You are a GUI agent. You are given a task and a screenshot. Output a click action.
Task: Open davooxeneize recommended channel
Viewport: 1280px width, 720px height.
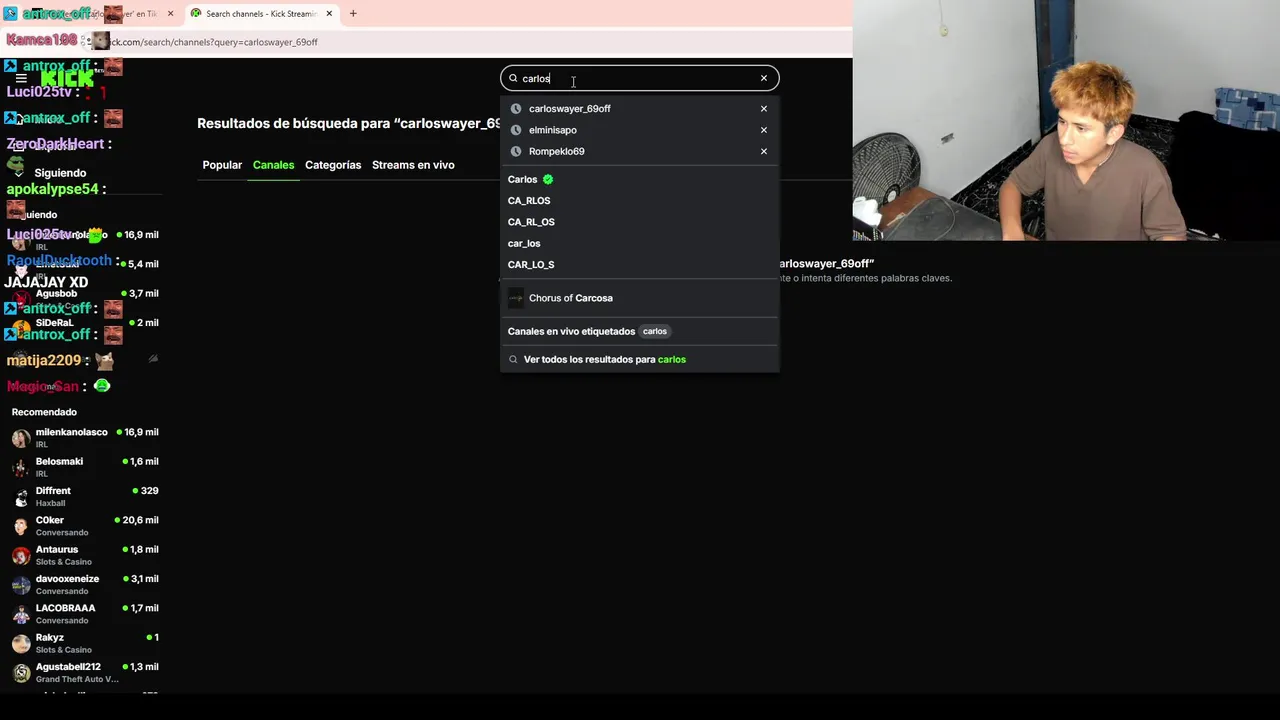pyautogui.click(x=85, y=584)
